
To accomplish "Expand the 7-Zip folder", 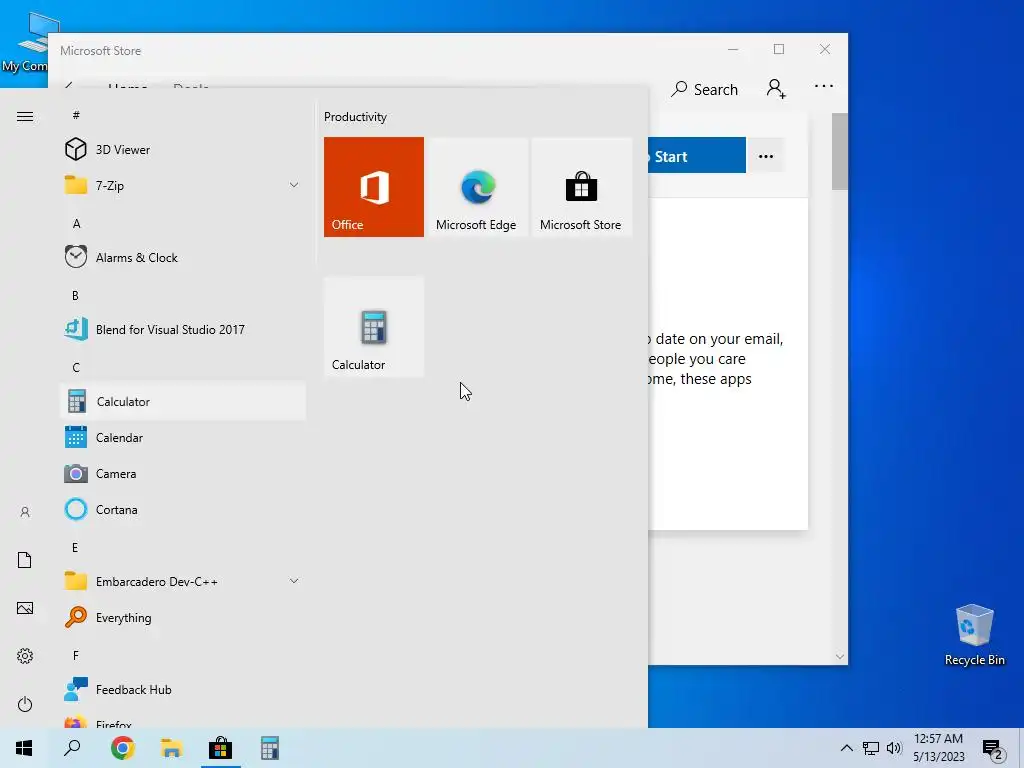I will point(183,185).
